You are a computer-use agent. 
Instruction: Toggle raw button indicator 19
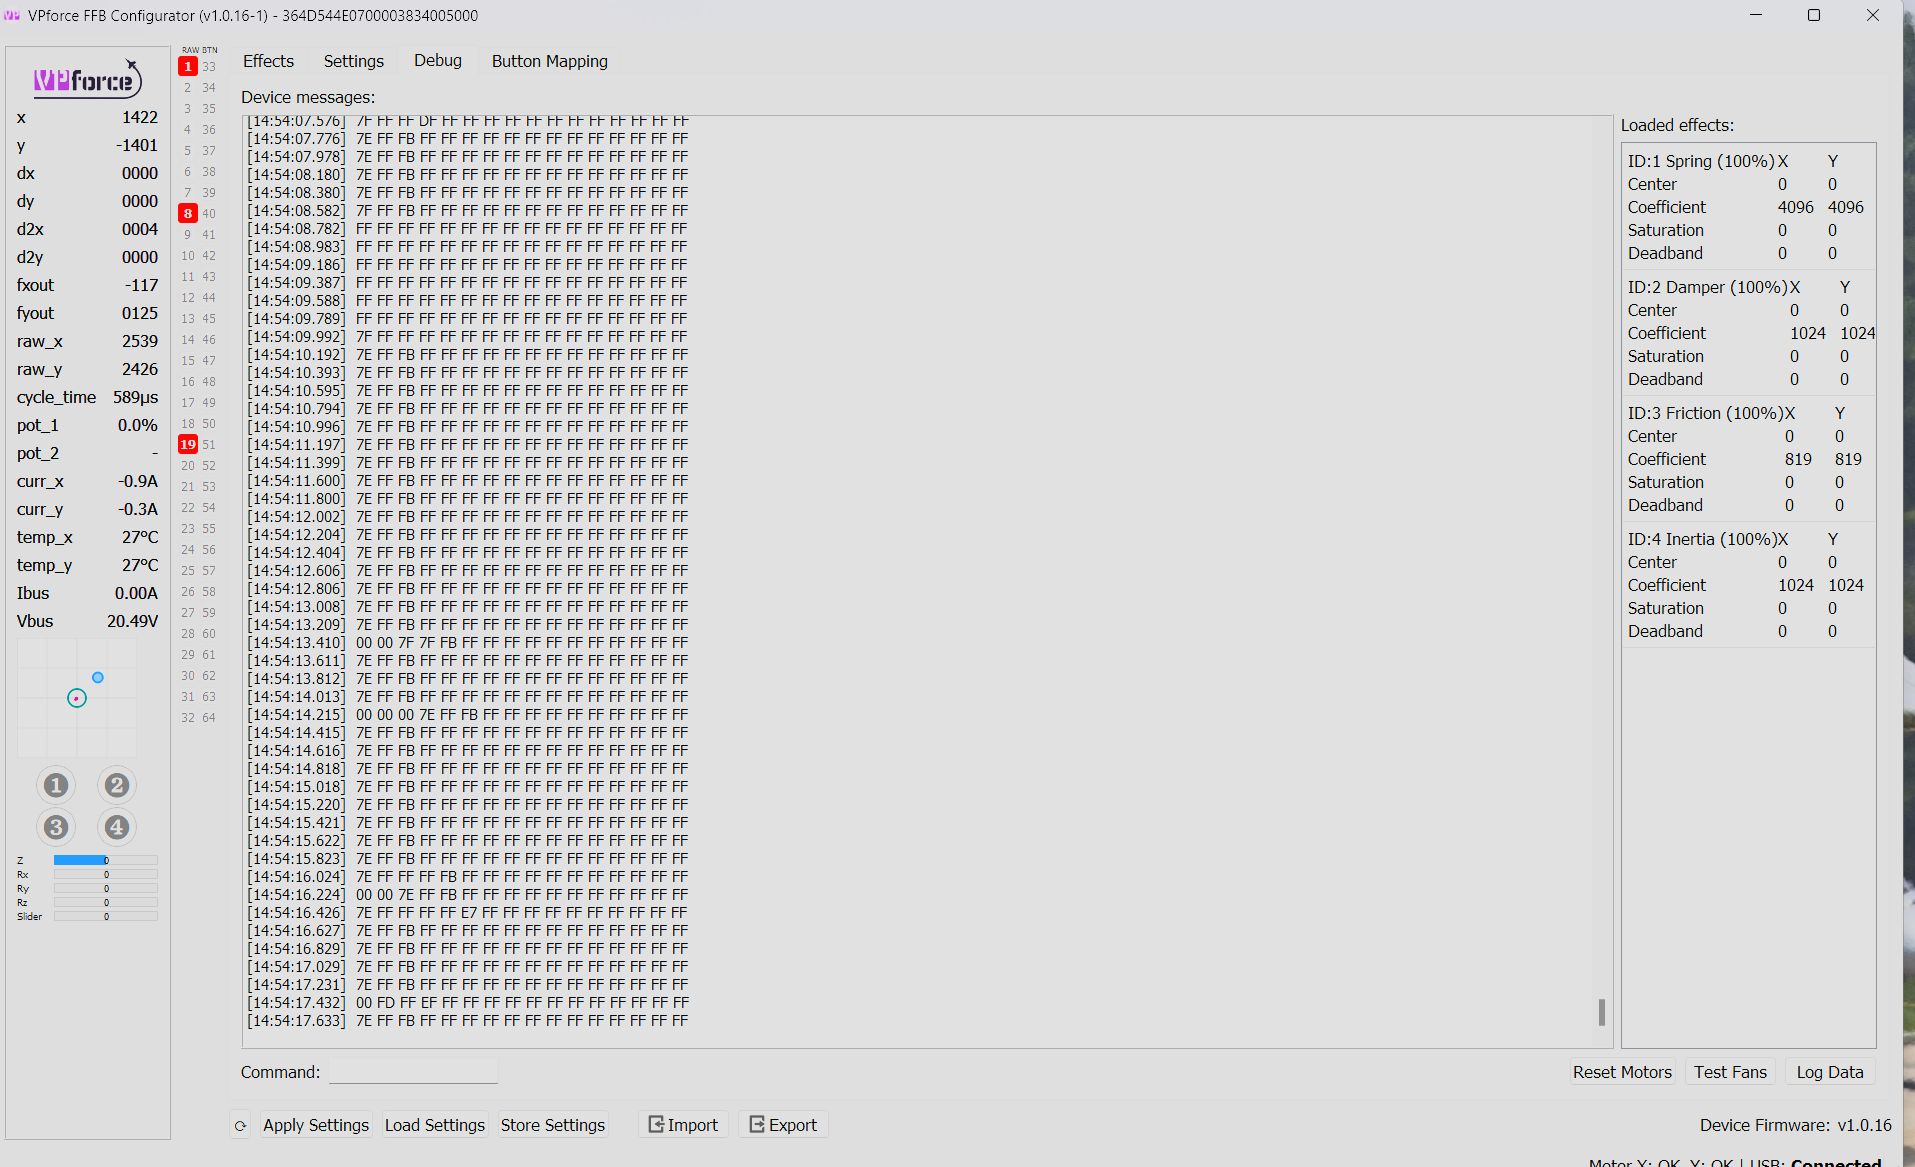187,444
